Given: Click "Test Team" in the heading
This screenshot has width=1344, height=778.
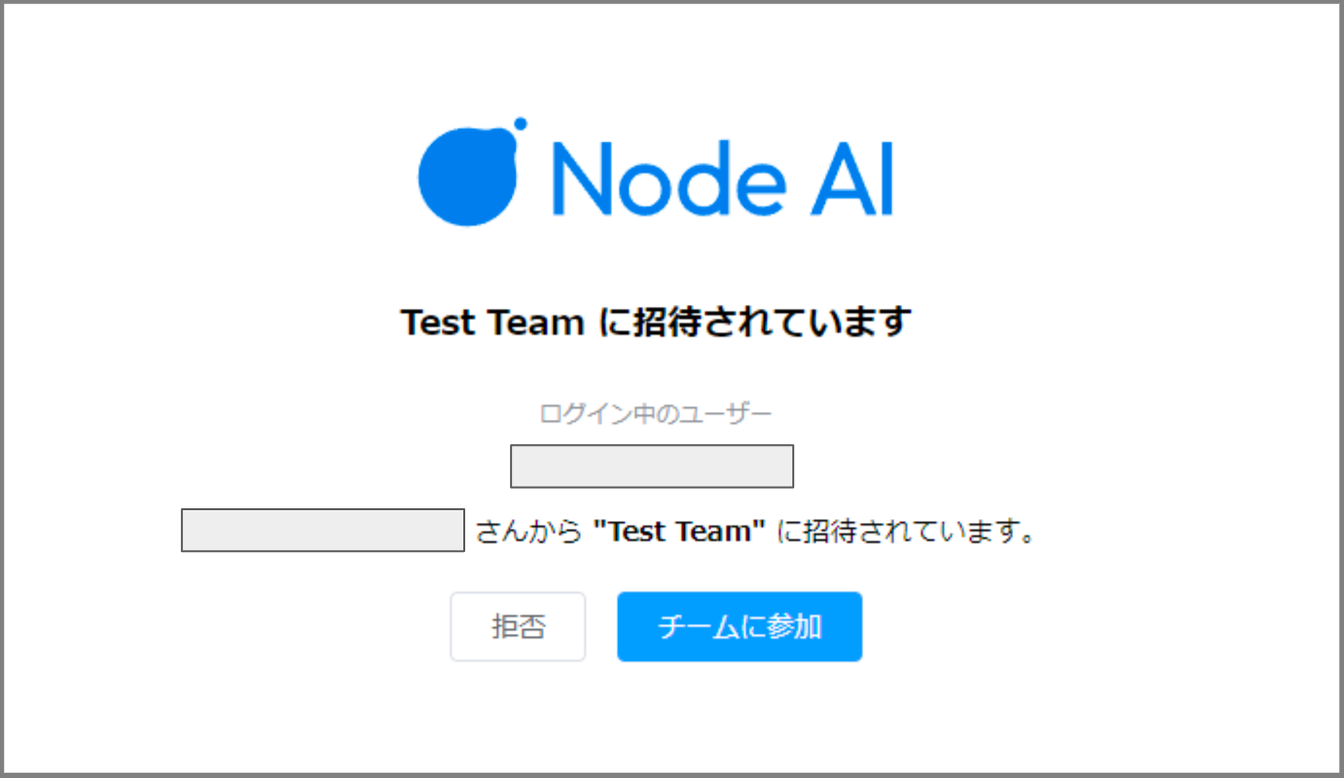Looking at the screenshot, I should [492, 323].
